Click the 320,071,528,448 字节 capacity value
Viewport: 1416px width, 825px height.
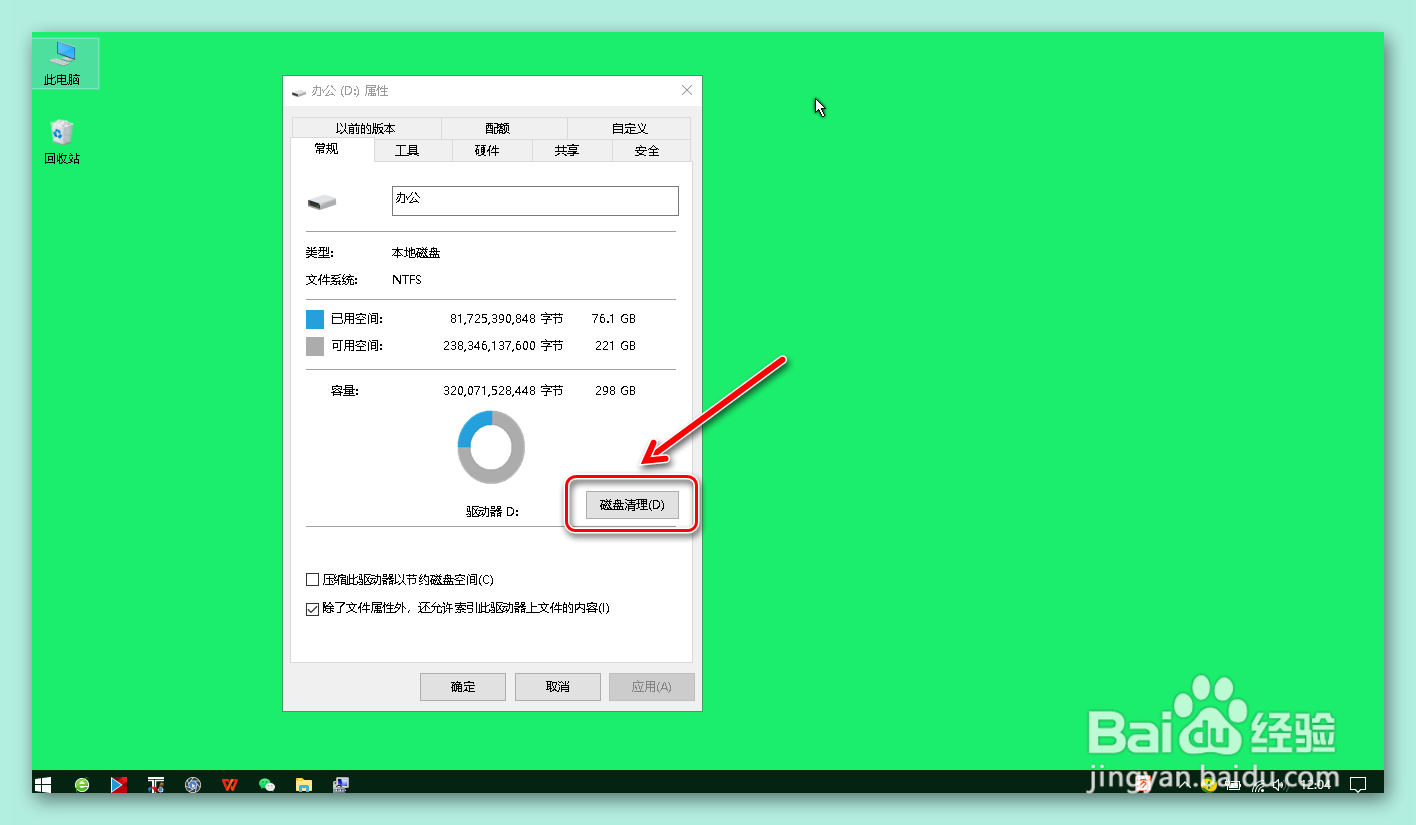point(503,391)
